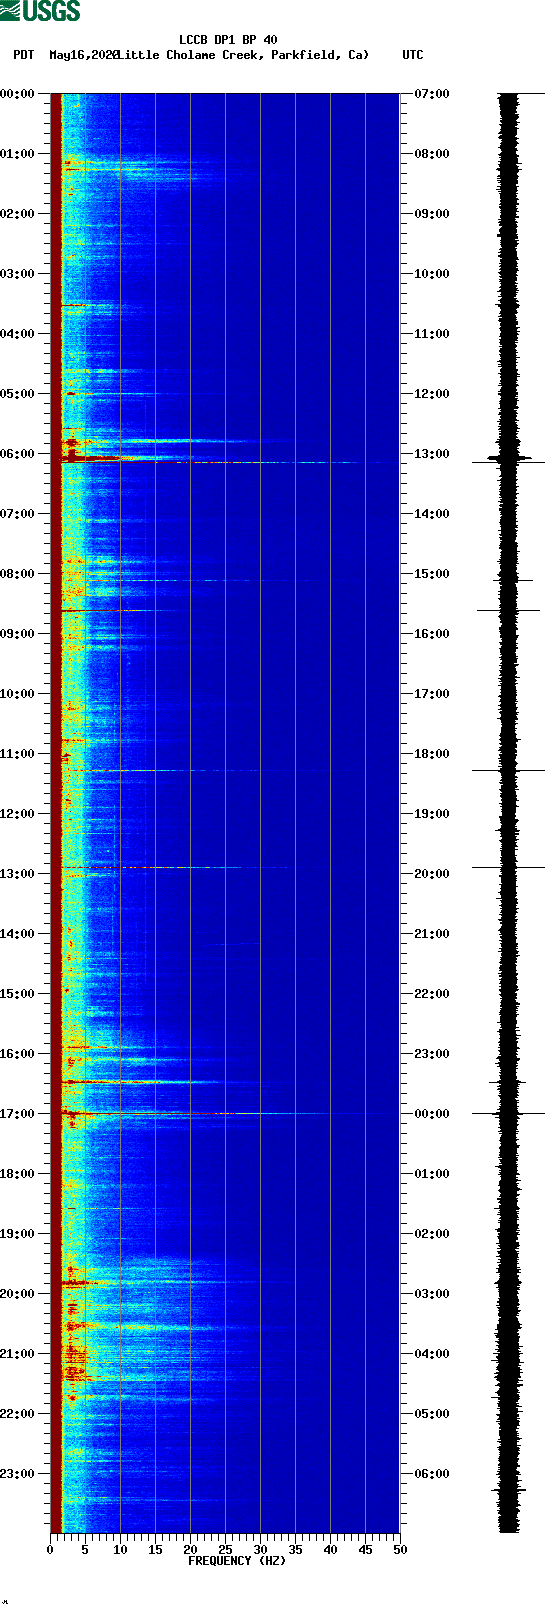Click the 20:00 label on the UTC axis
This screenshot has width=552, height=1613.
[x=432, y=874]
